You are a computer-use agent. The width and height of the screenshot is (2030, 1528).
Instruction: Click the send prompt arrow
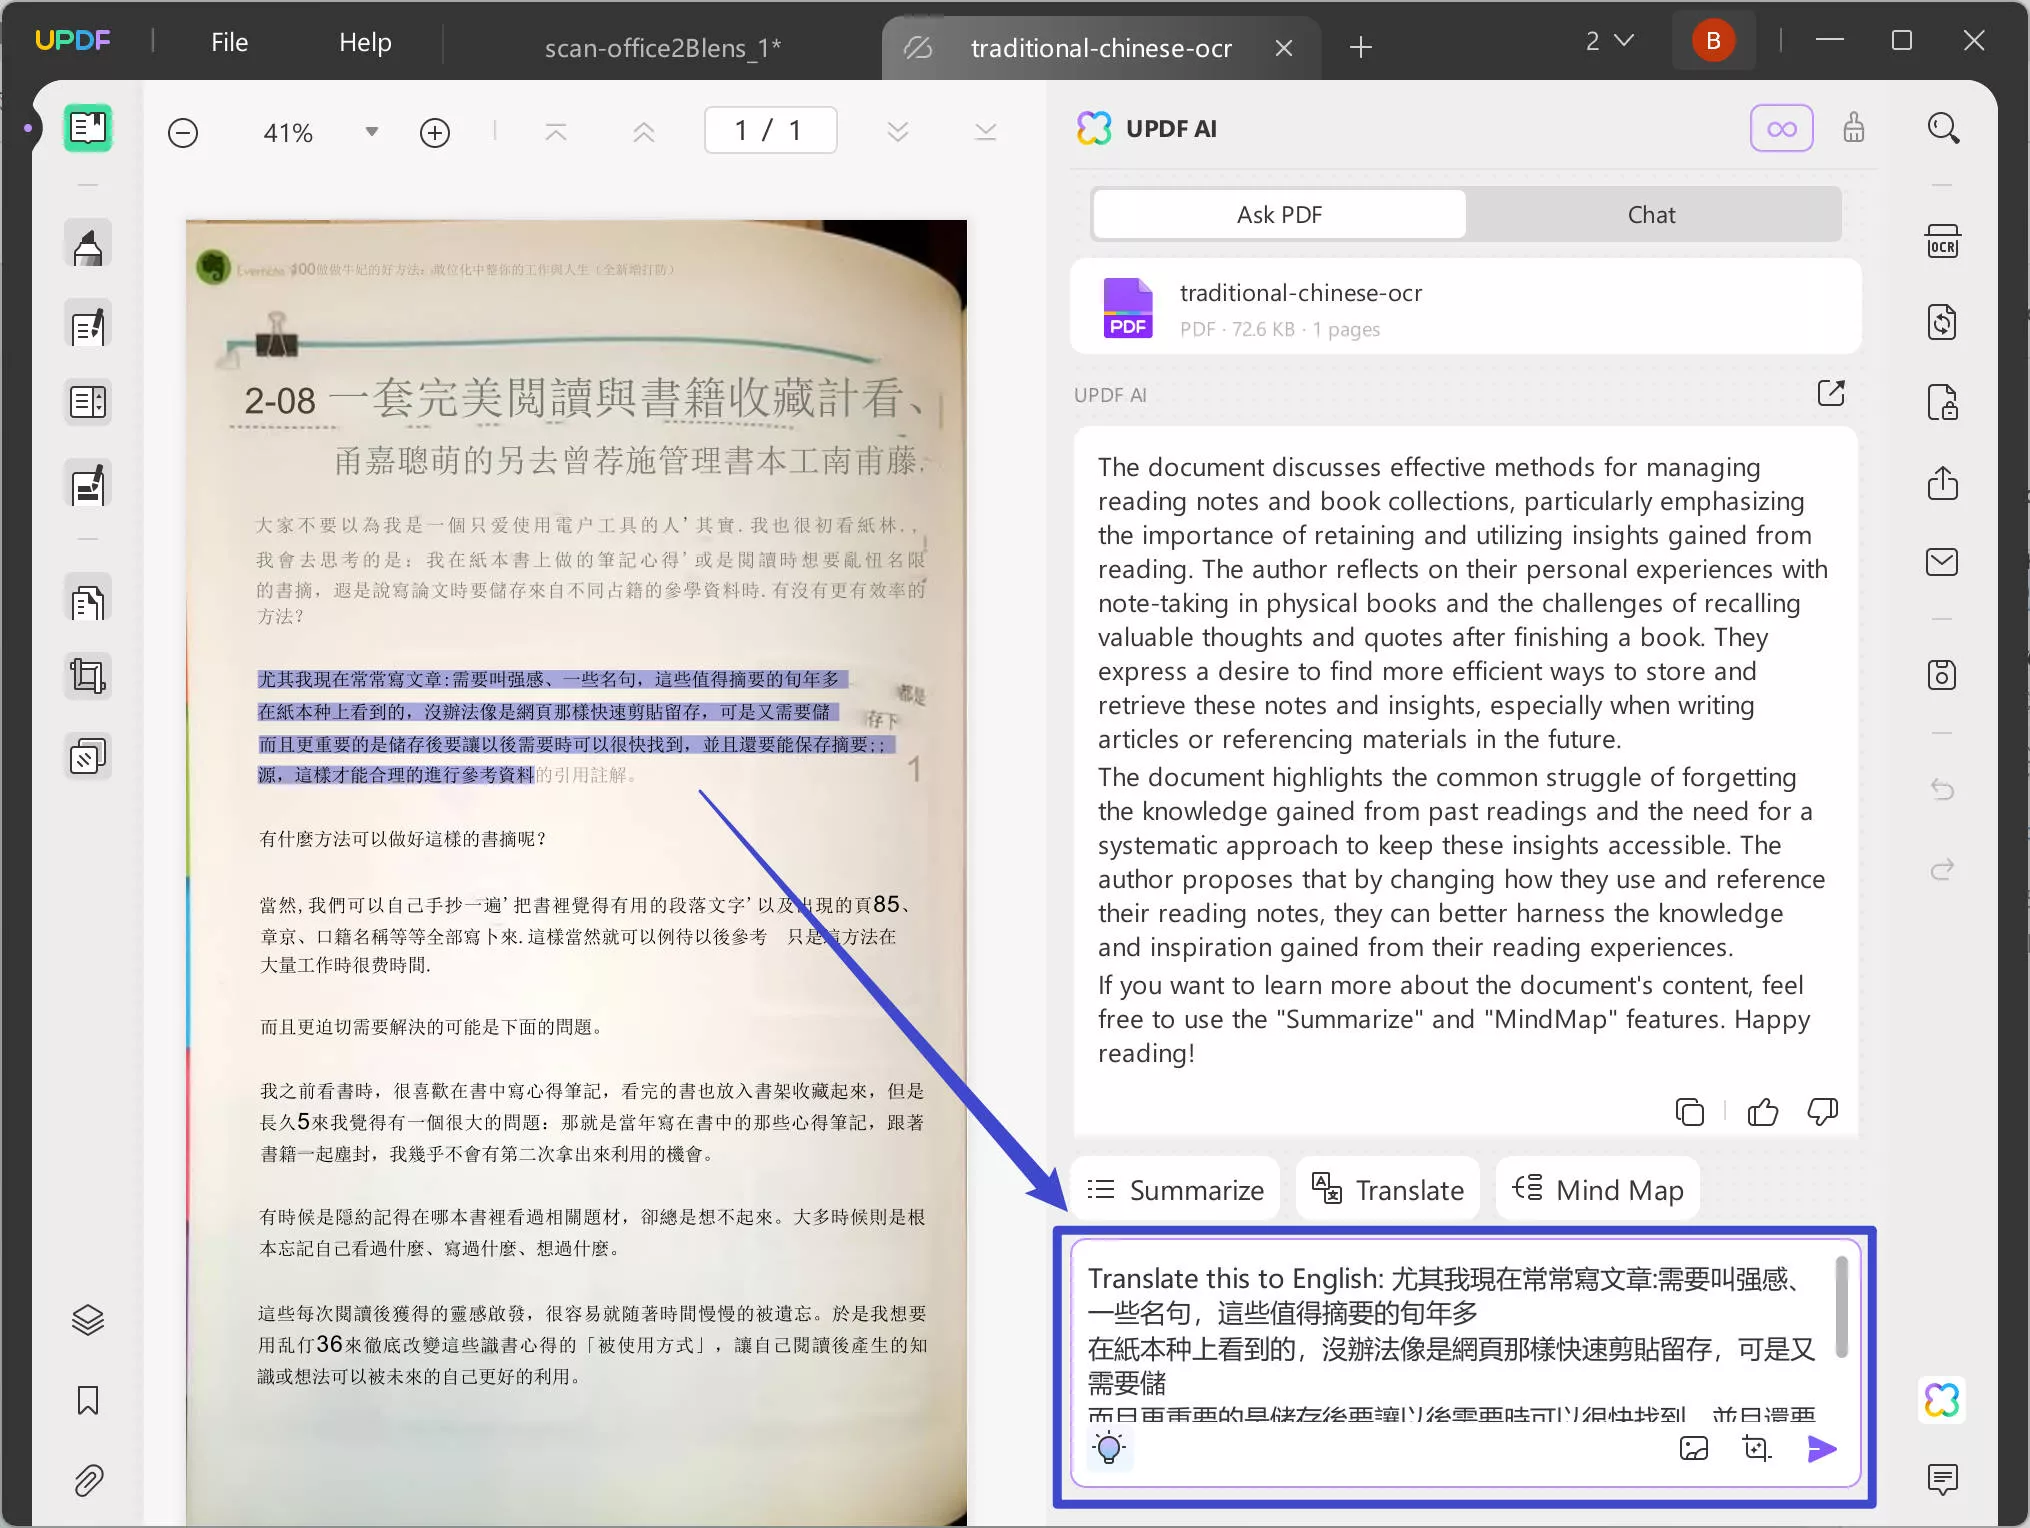coord(1822,1448)
